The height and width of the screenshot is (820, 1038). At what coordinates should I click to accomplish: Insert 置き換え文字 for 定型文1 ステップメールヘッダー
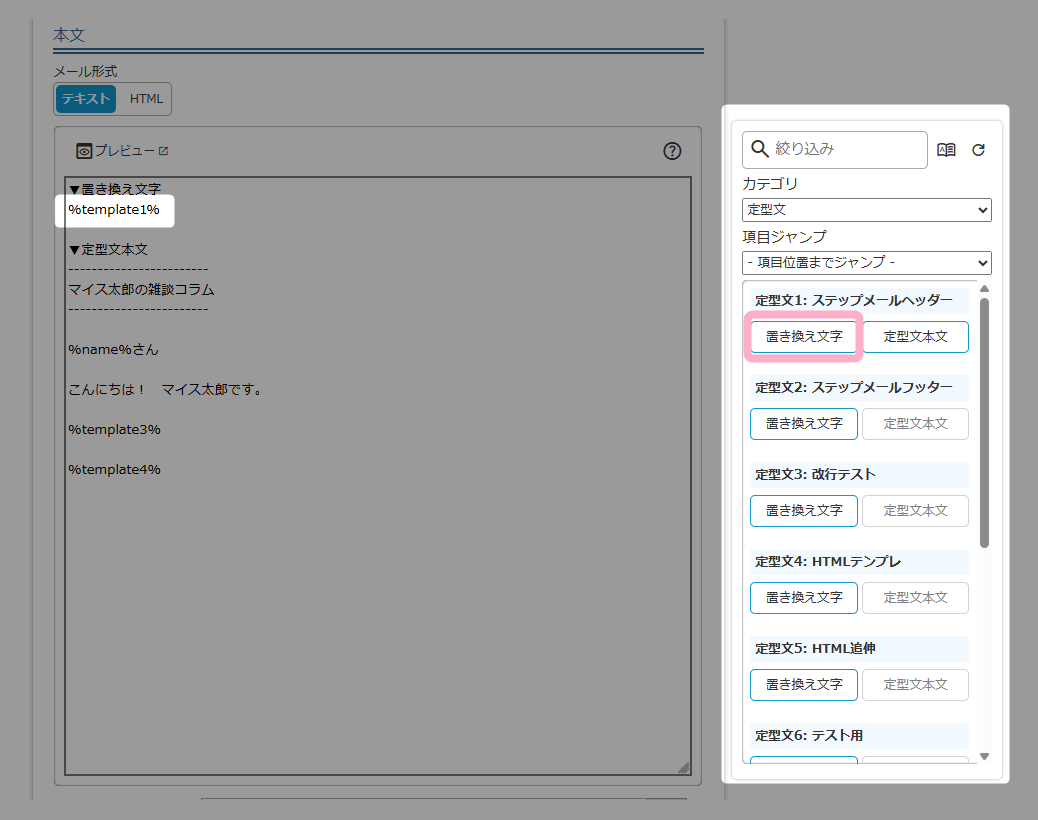804,337
